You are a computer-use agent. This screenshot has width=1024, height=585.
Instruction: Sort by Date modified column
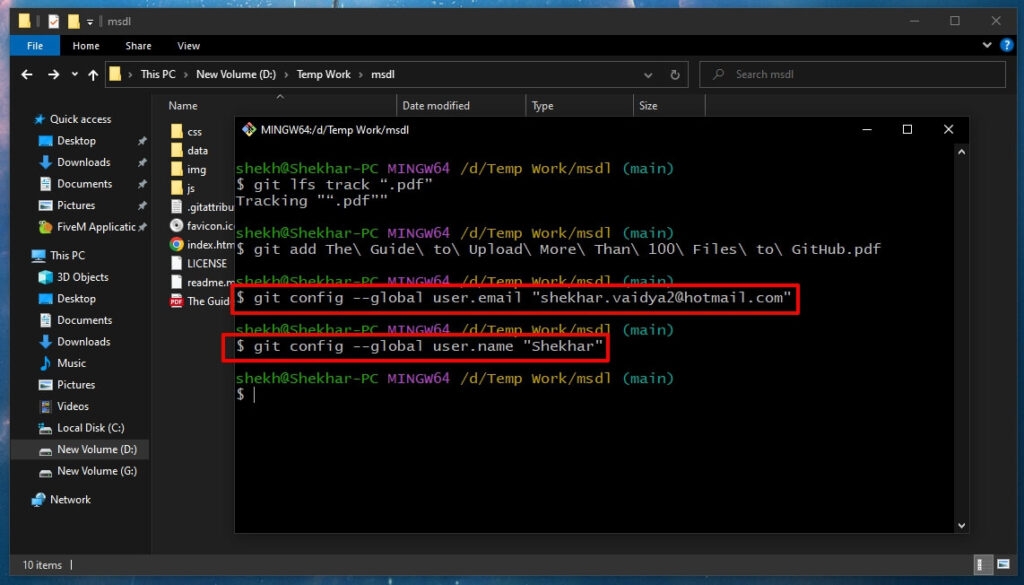tap(436, 105)
